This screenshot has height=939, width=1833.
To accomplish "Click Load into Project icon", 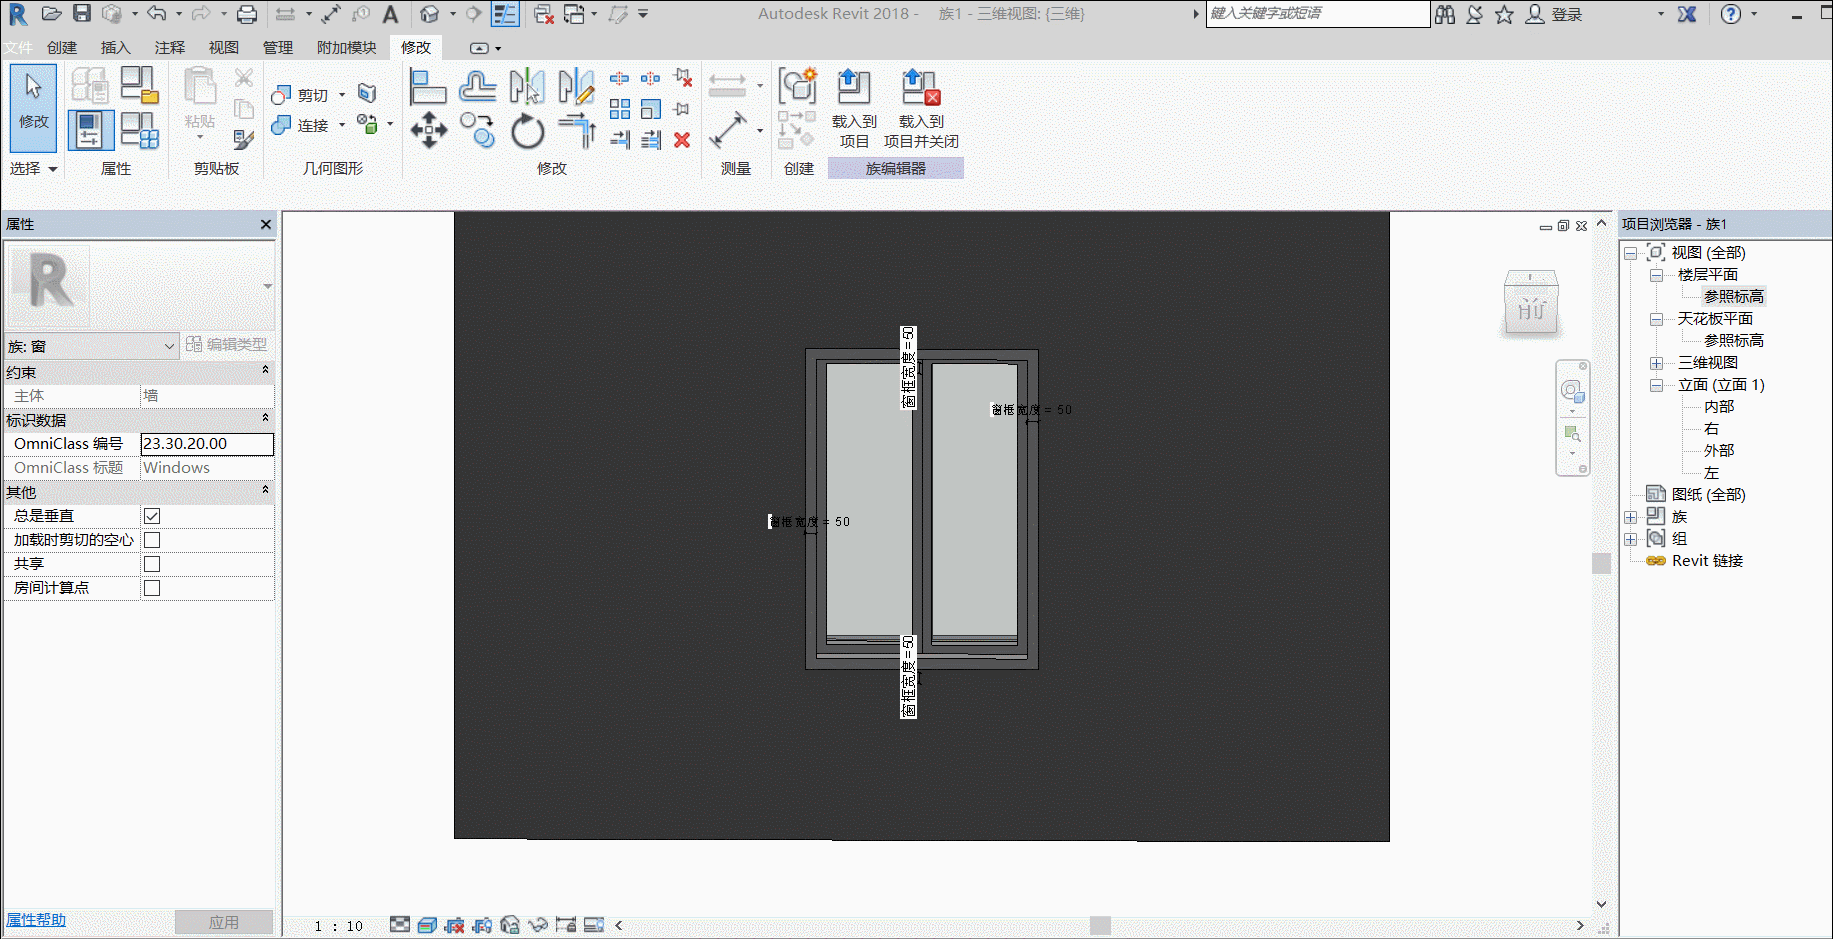I will pos(853,109).
